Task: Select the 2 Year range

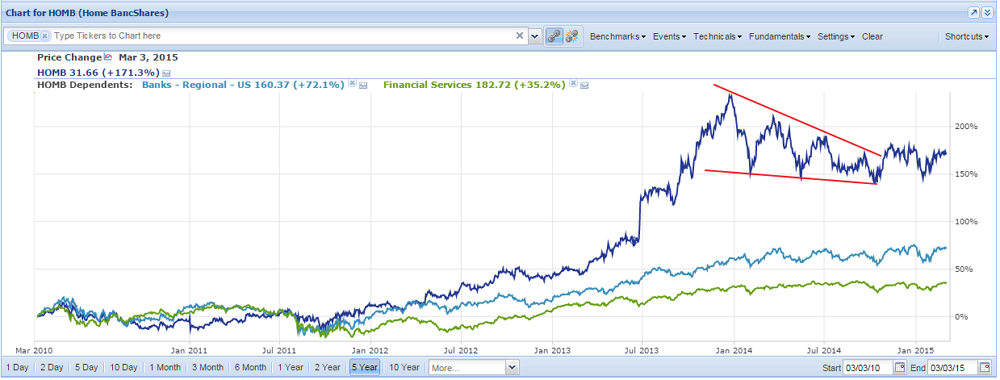Action: coord(327,367)
